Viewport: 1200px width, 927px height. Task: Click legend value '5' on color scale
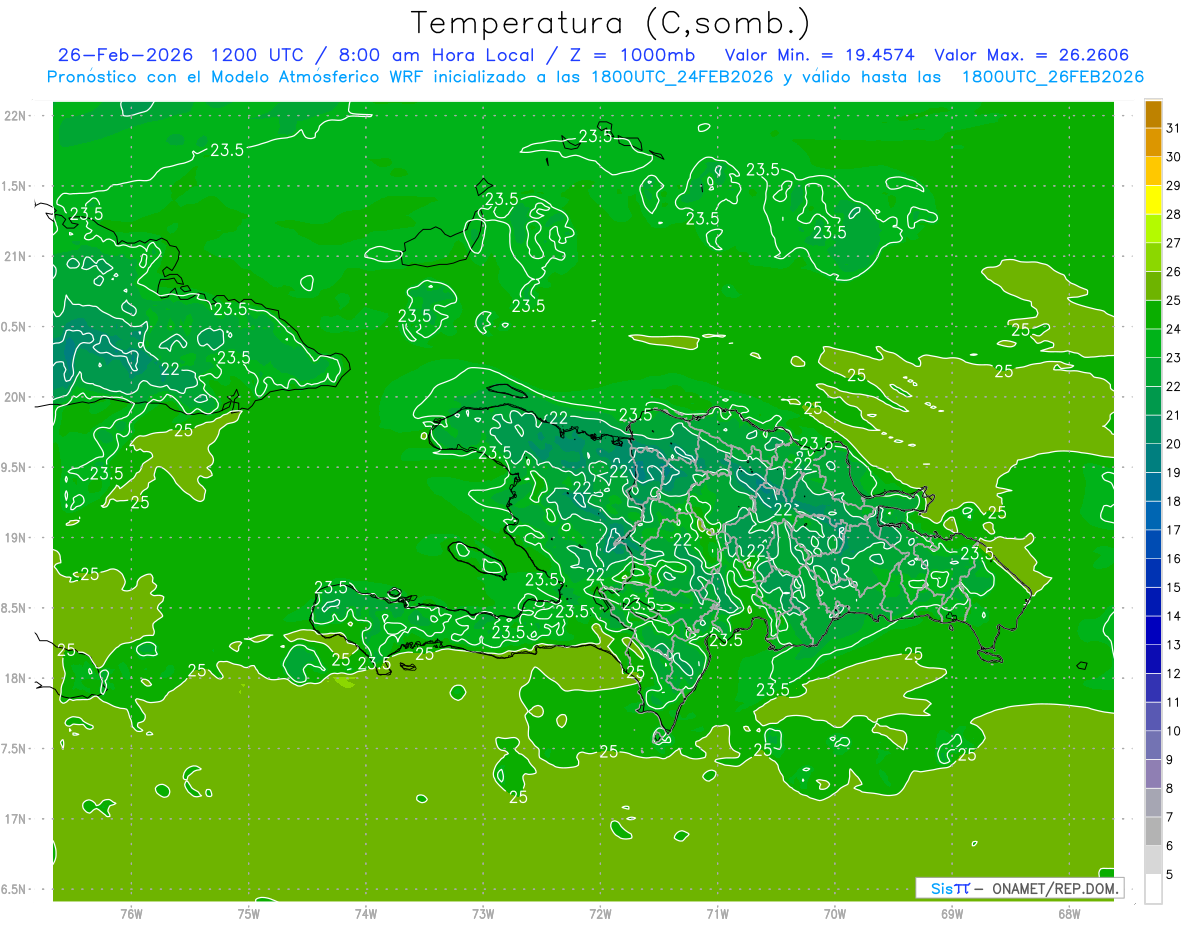(x=1170, y=875)
